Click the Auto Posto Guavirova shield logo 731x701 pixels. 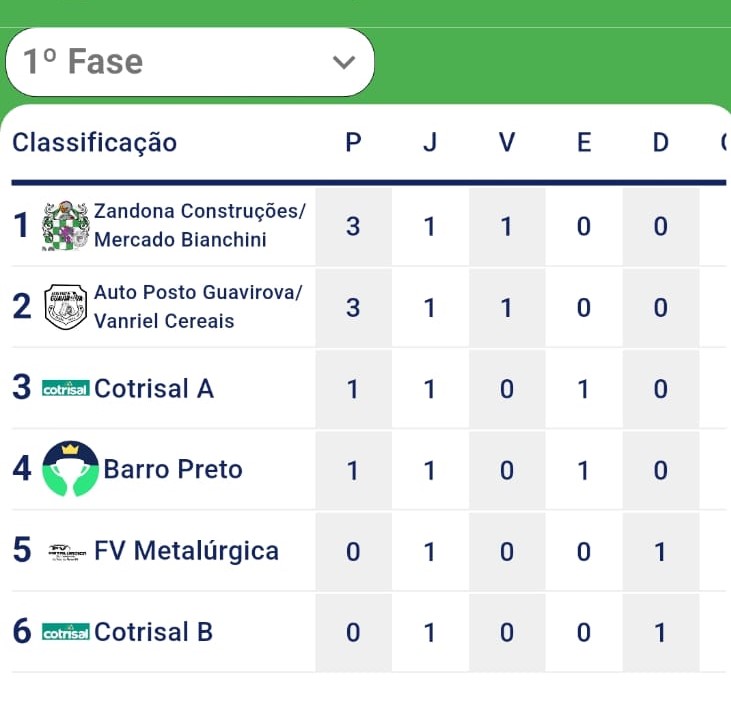coord(66,307)
